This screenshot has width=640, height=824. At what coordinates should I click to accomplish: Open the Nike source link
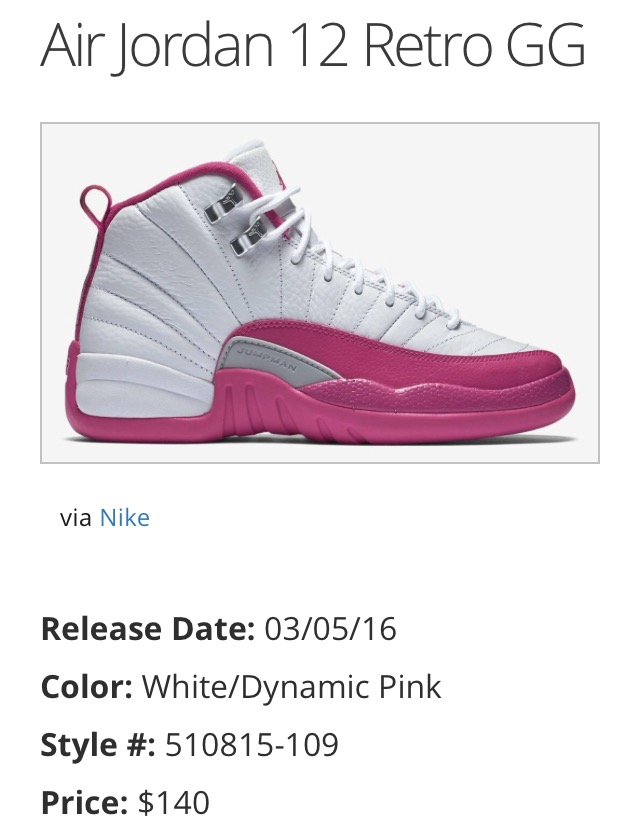[125, 518]
